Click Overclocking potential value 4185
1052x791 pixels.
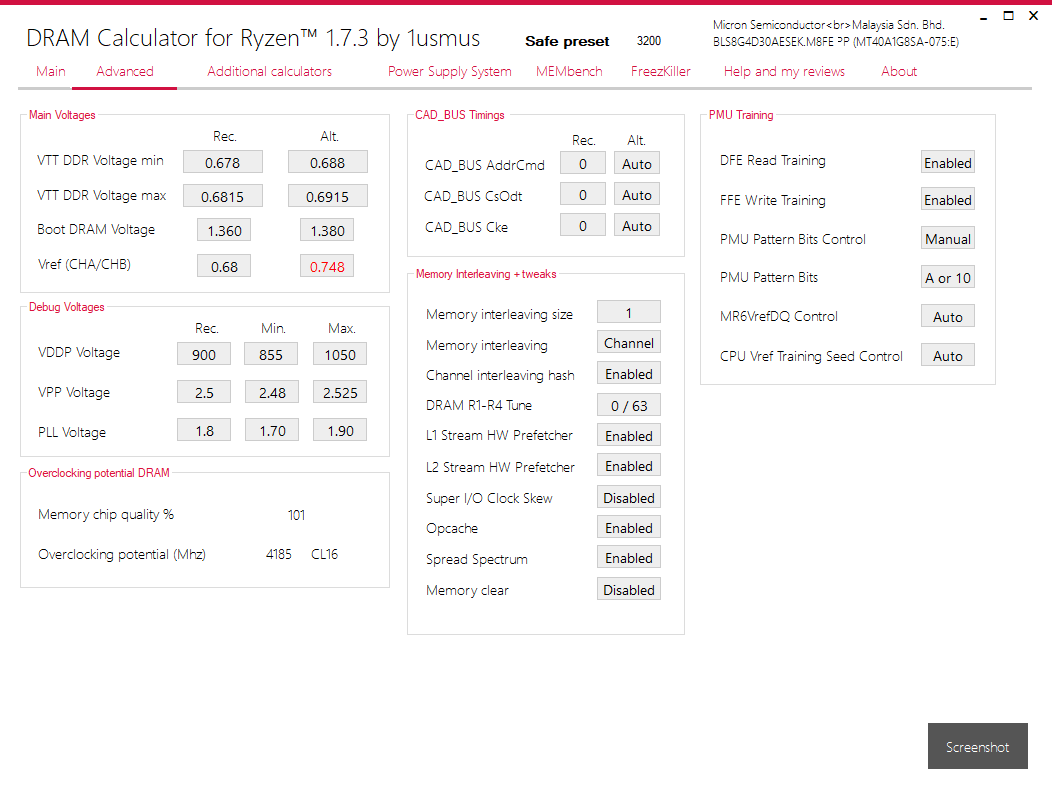(x=278, y=554)
